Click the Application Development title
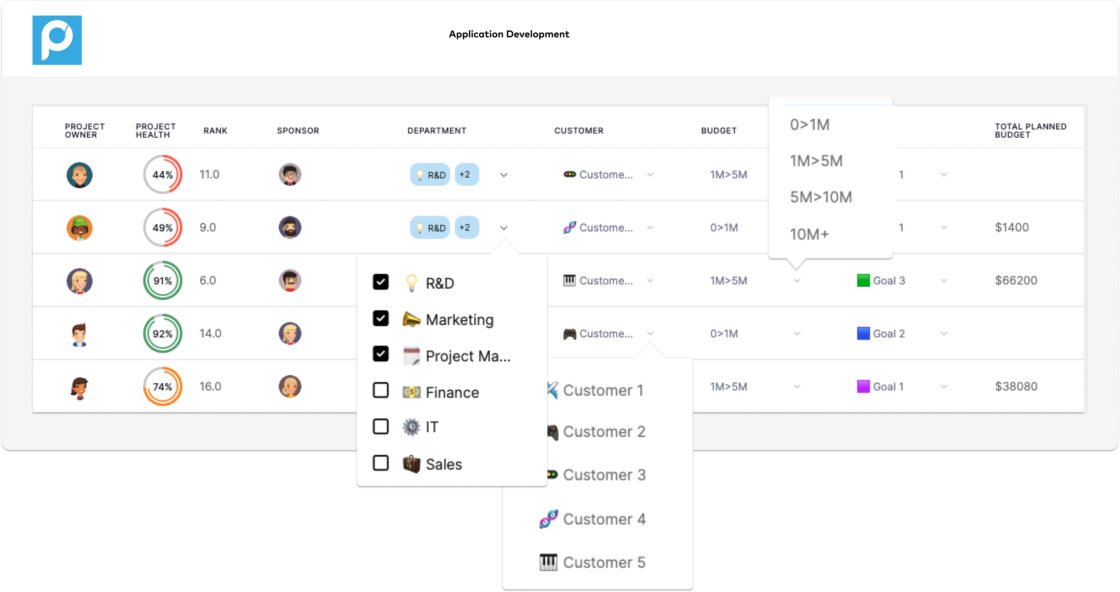Image resolution: width=1120 pixels, height=592 pixels. [x=509, y=34]
